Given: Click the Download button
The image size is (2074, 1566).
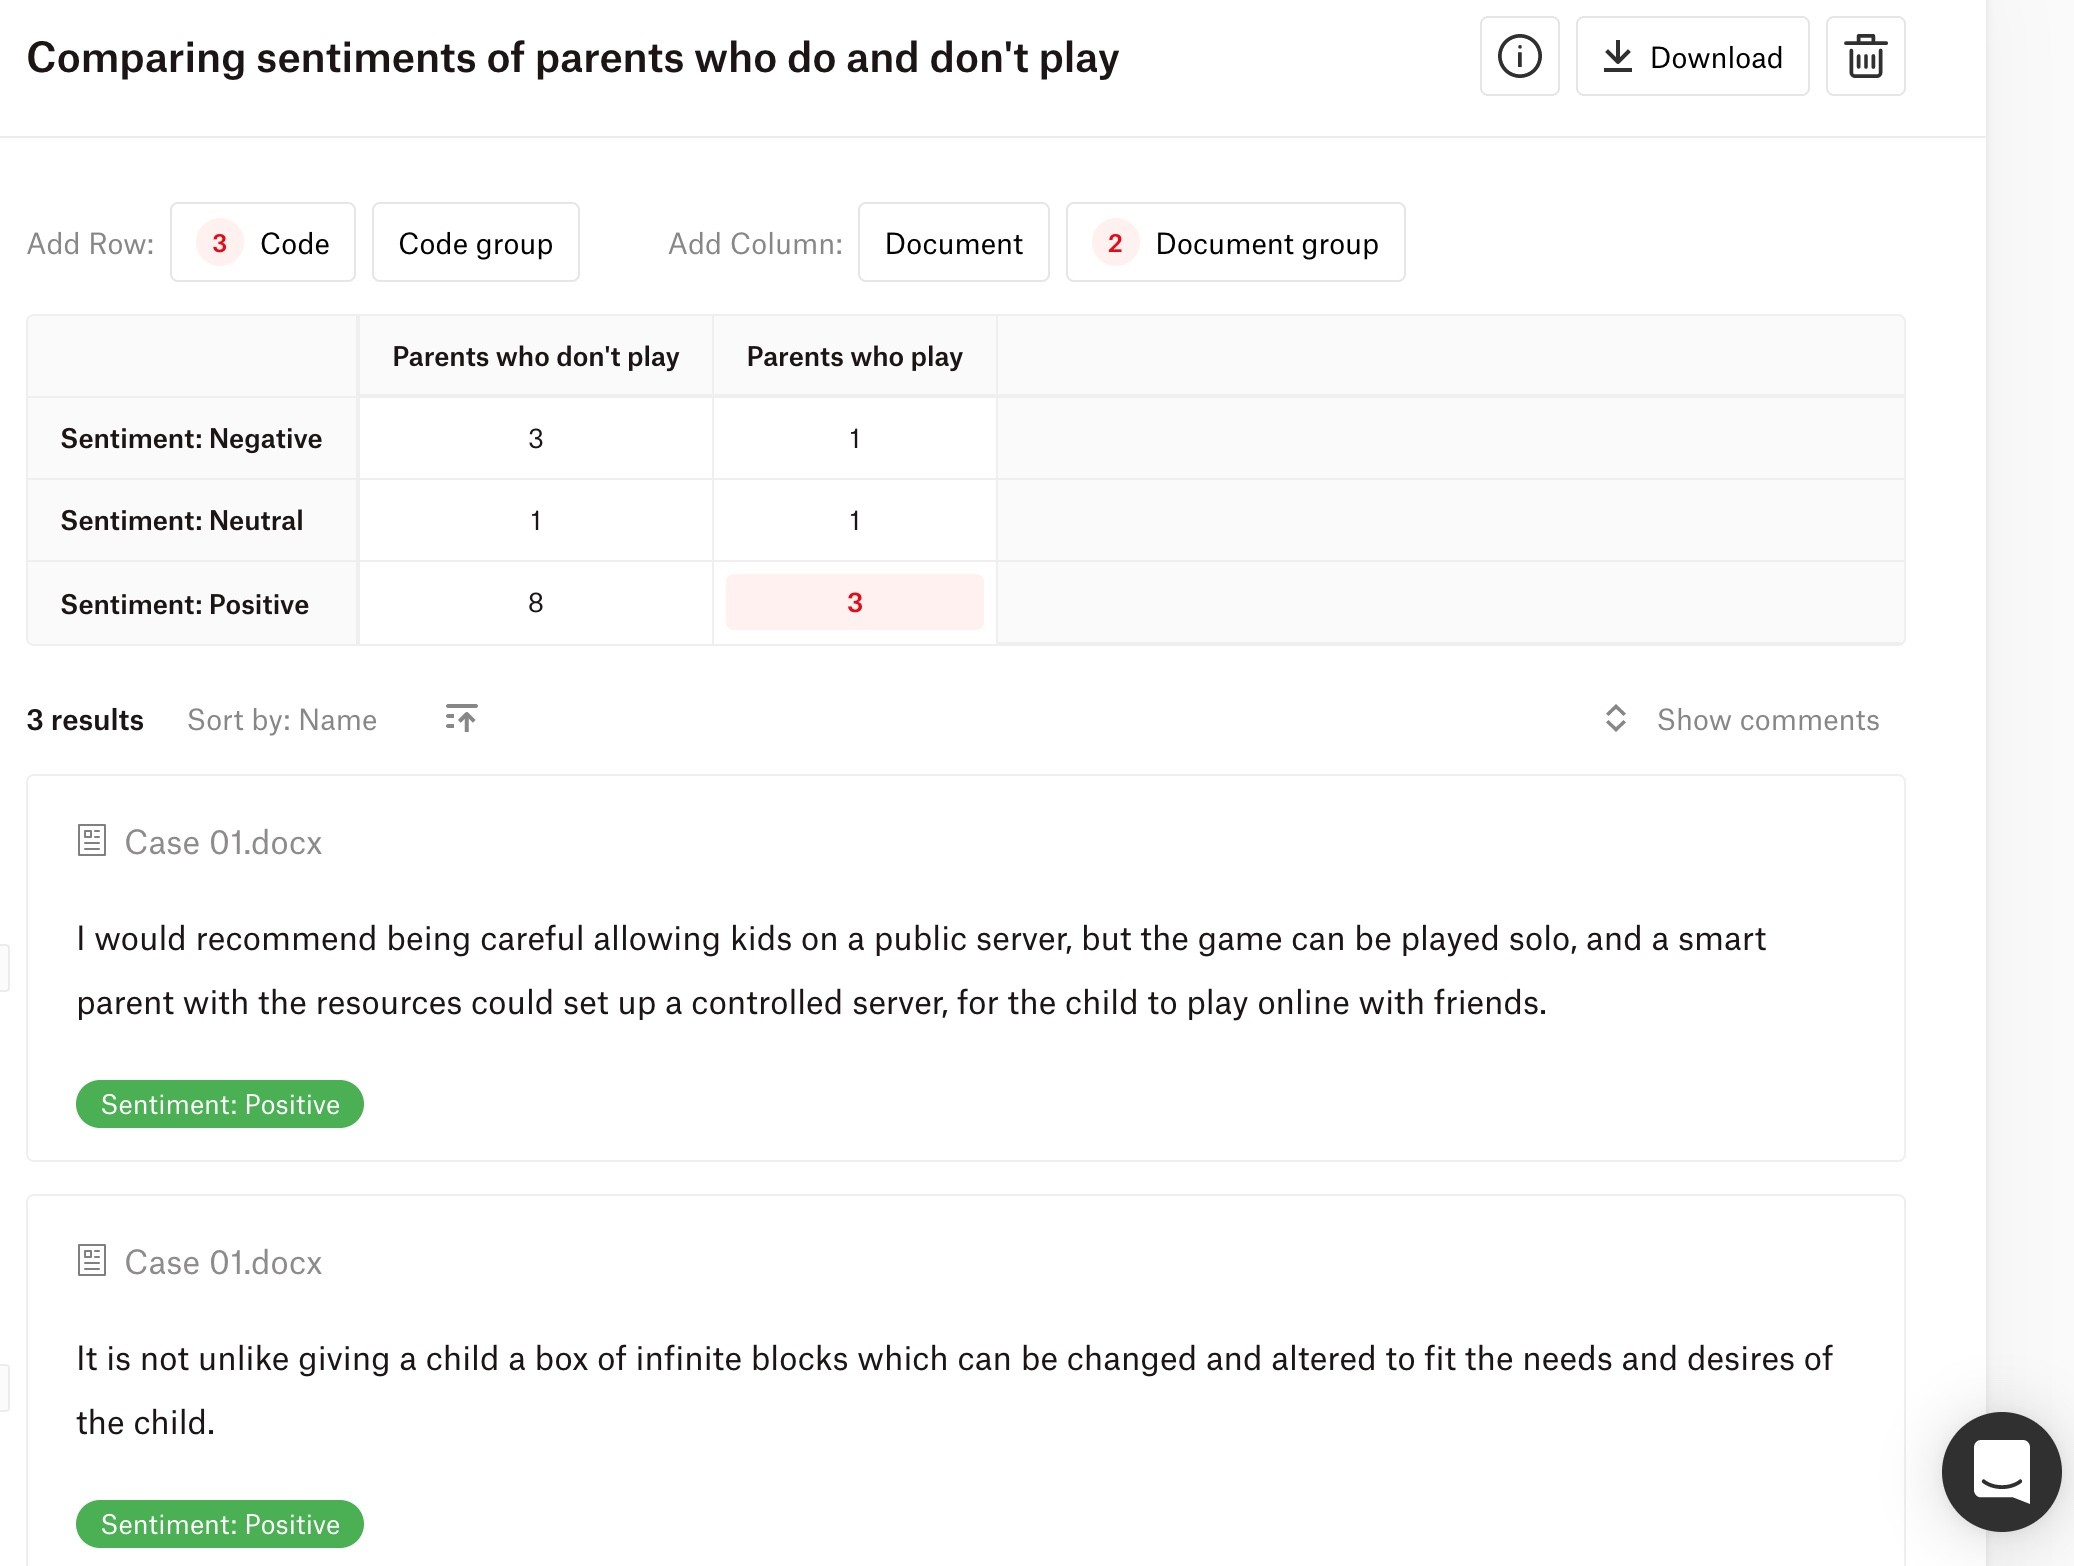Looking at the screenshot, I should coord(1692,57).
